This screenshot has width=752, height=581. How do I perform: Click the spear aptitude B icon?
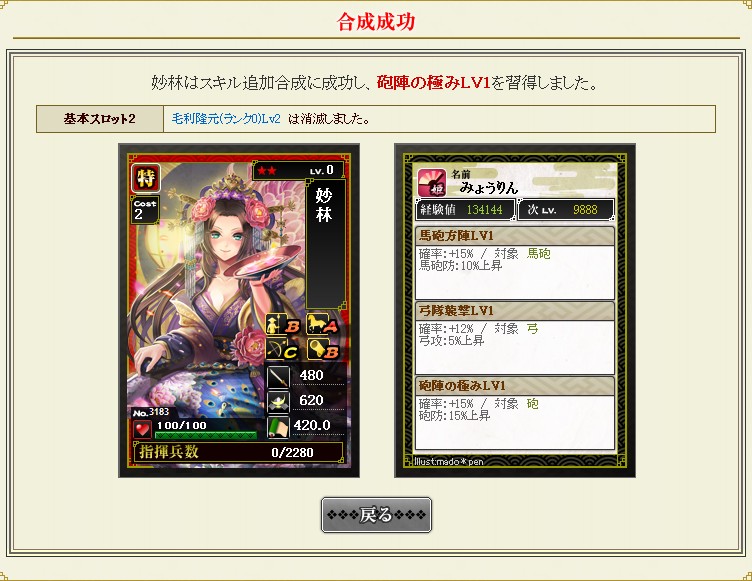(283, 325)
